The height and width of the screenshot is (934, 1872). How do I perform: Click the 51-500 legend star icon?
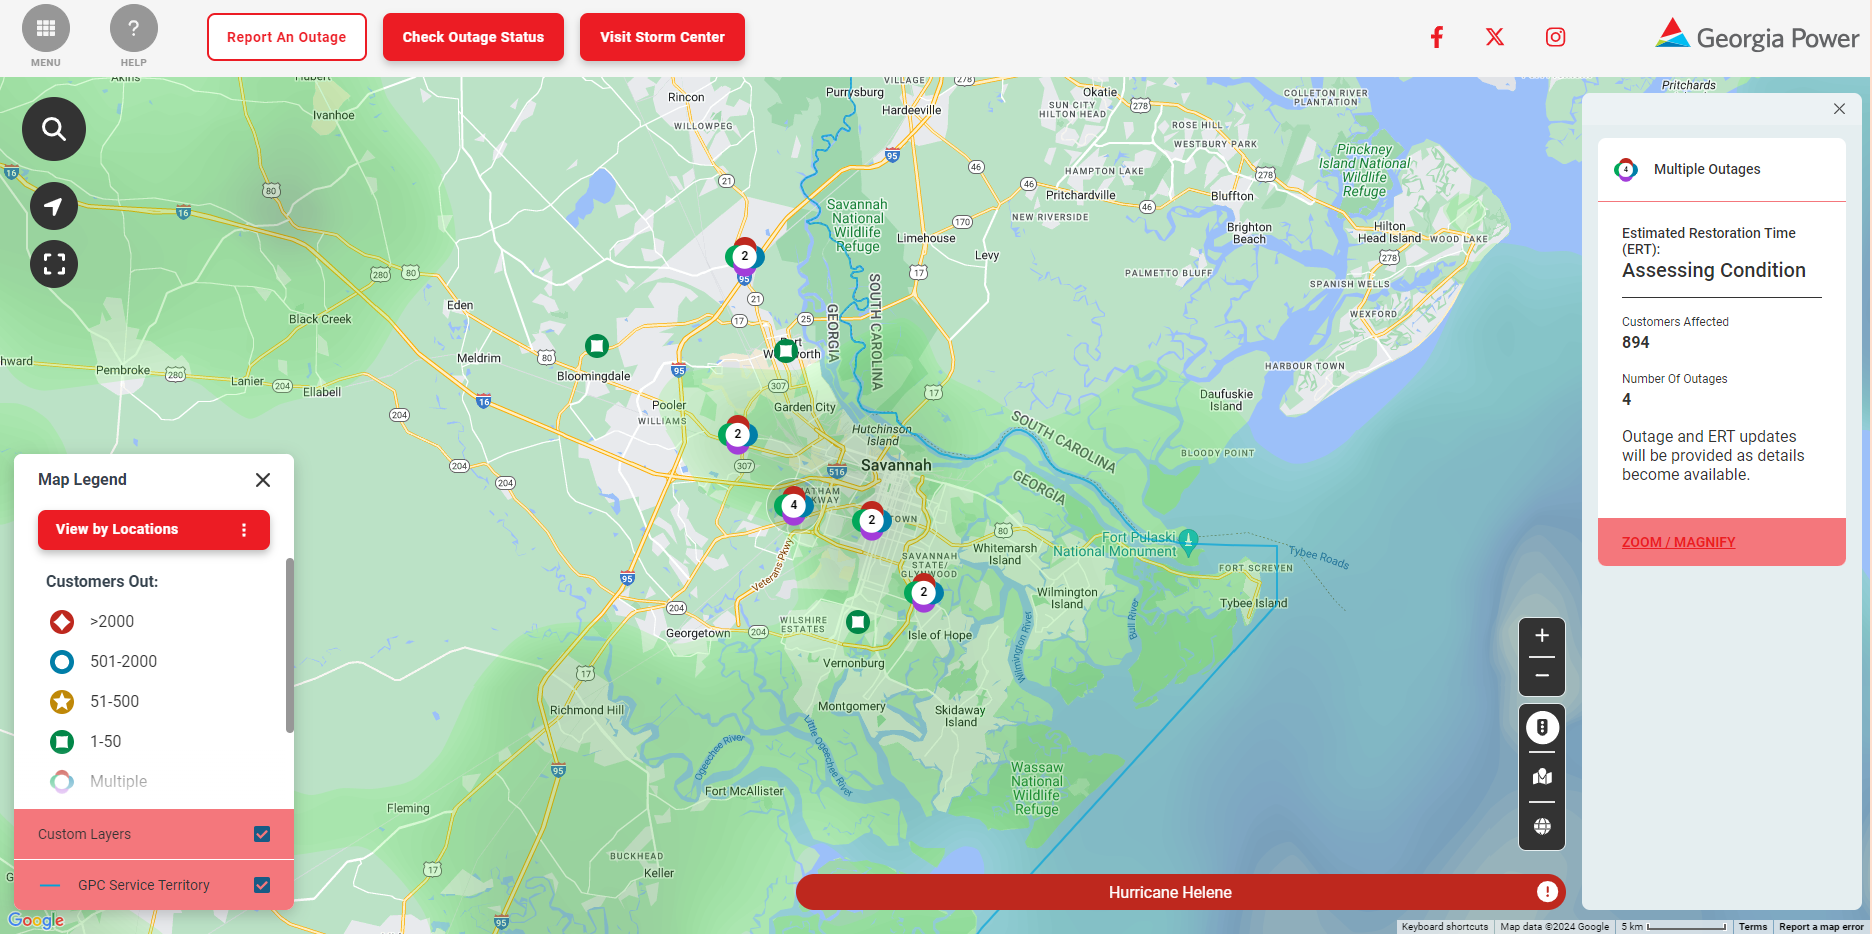pos(62,702)
